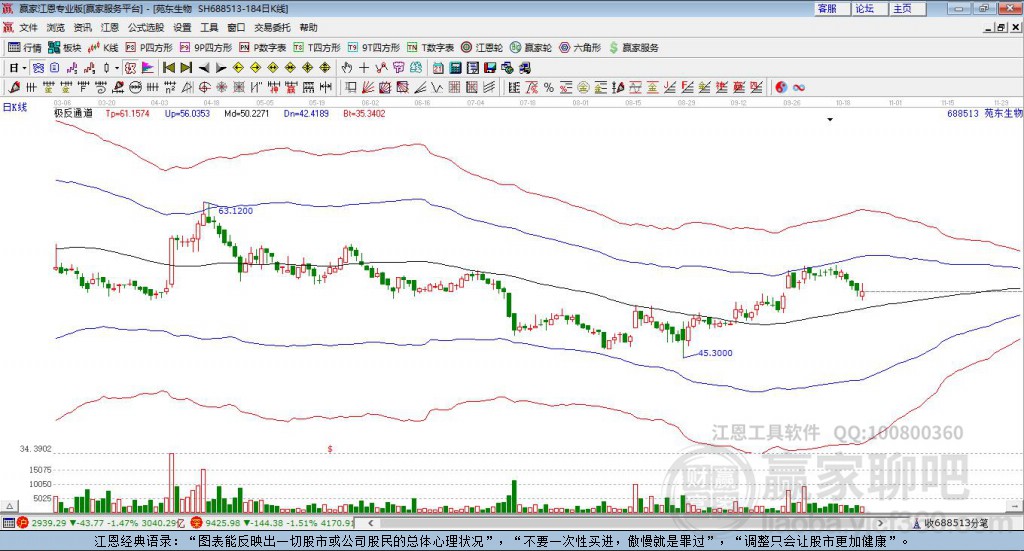Open 赢家服务 with dollar icon
Viewport: 1024px width, 551px height.
pyautogui.click(x=634, y=48)
